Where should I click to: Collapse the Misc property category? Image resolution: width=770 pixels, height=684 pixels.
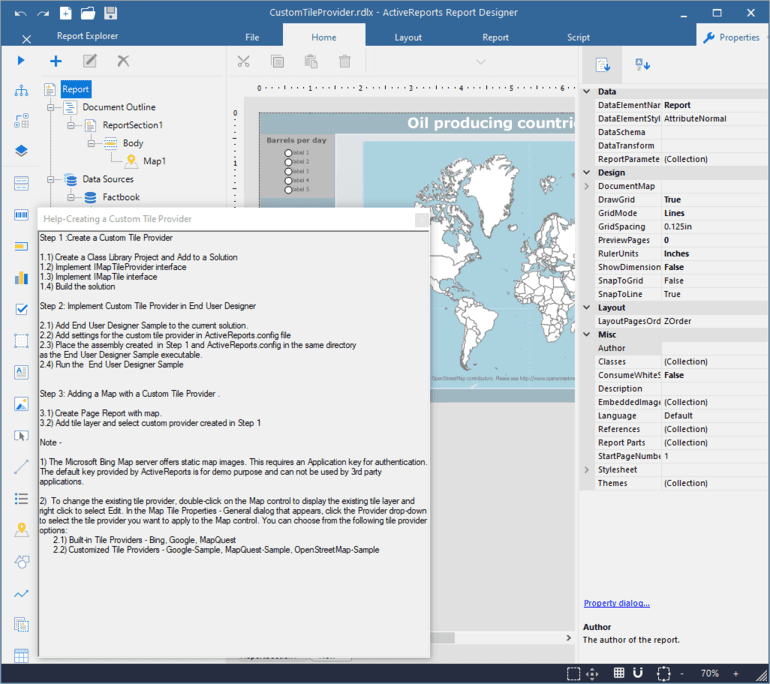coord(586,334)
